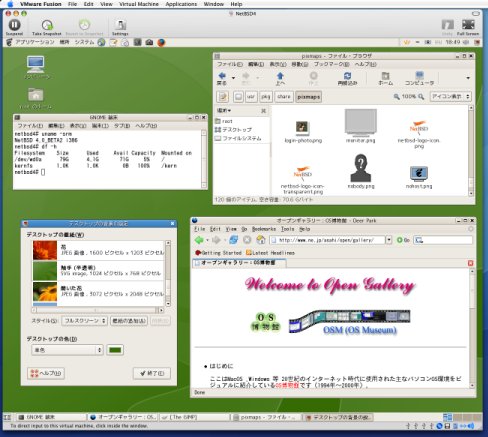Select yellow flower wallpaper entry

98,291
